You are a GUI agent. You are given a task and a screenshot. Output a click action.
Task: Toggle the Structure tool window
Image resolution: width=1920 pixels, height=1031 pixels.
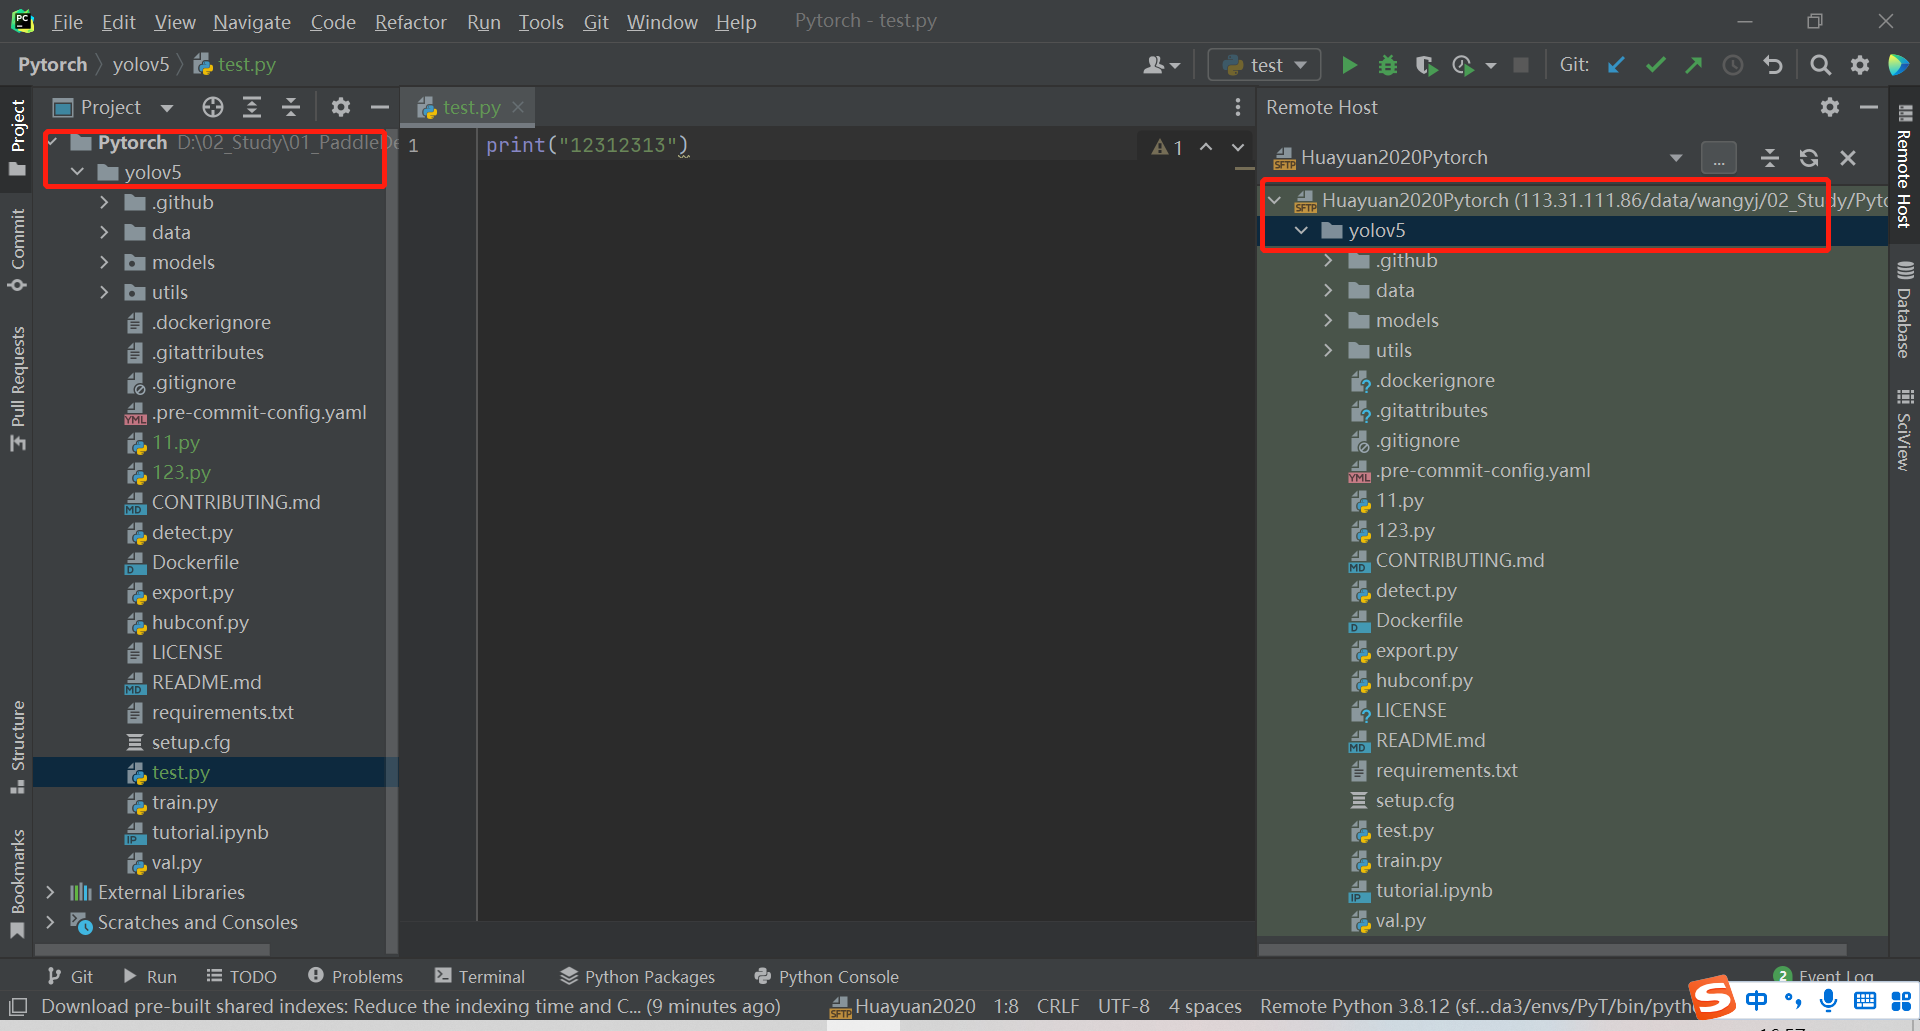tap(17, 747)
